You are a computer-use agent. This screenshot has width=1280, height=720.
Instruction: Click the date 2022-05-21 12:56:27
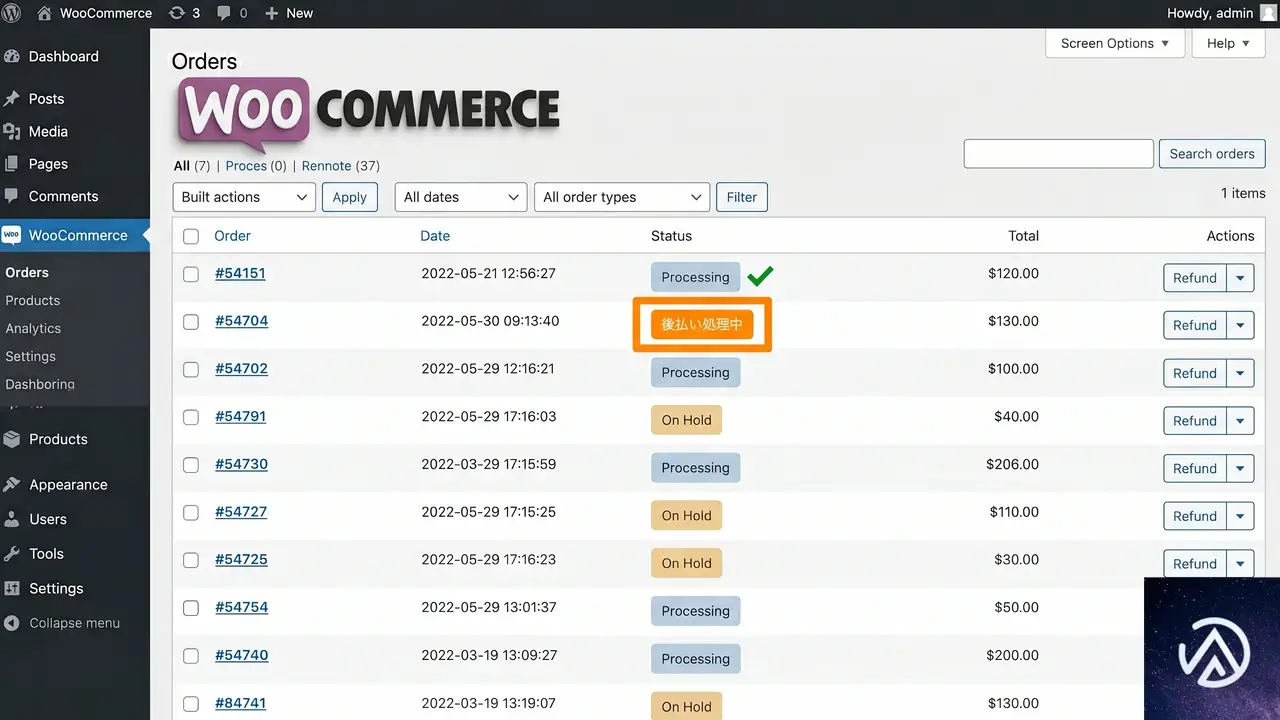489,273
